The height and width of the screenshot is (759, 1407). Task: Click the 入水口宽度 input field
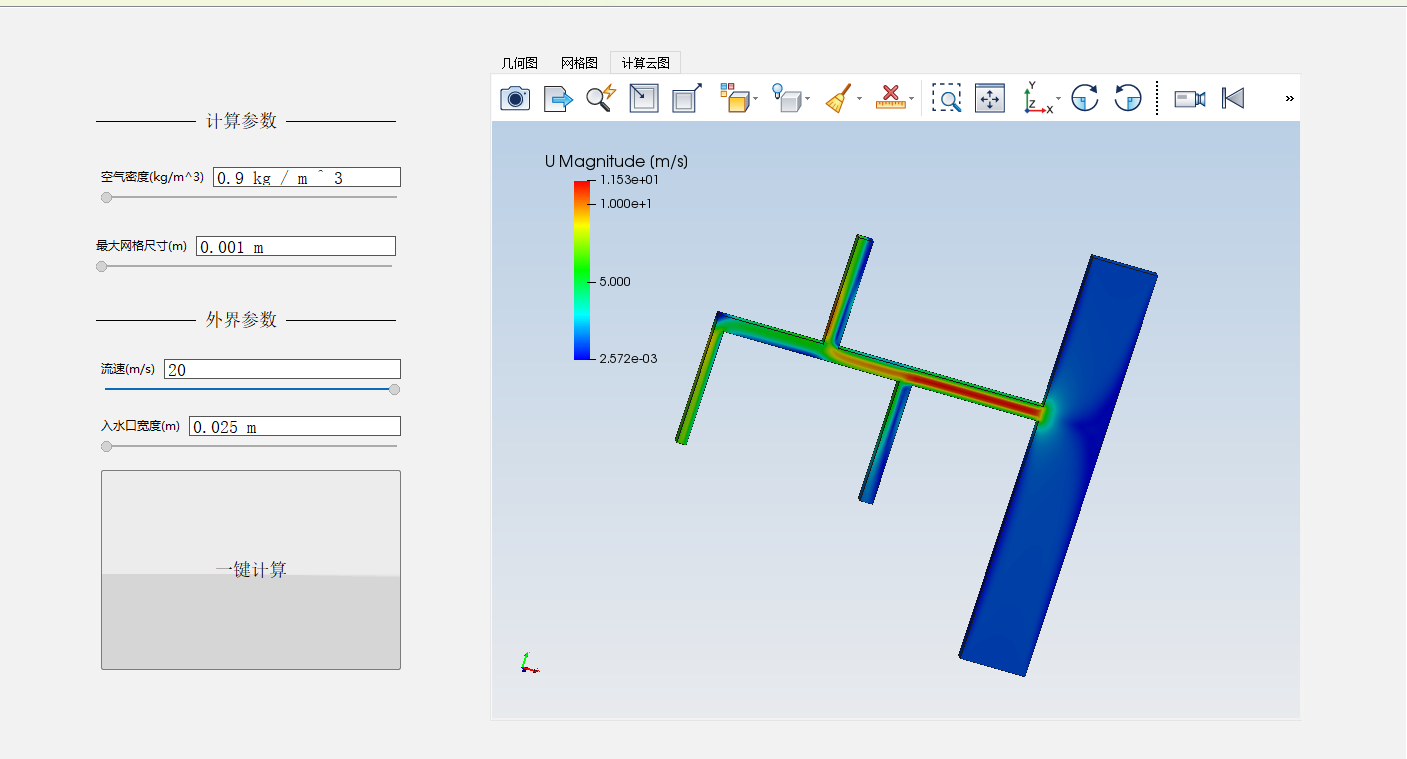coord(295,426)
